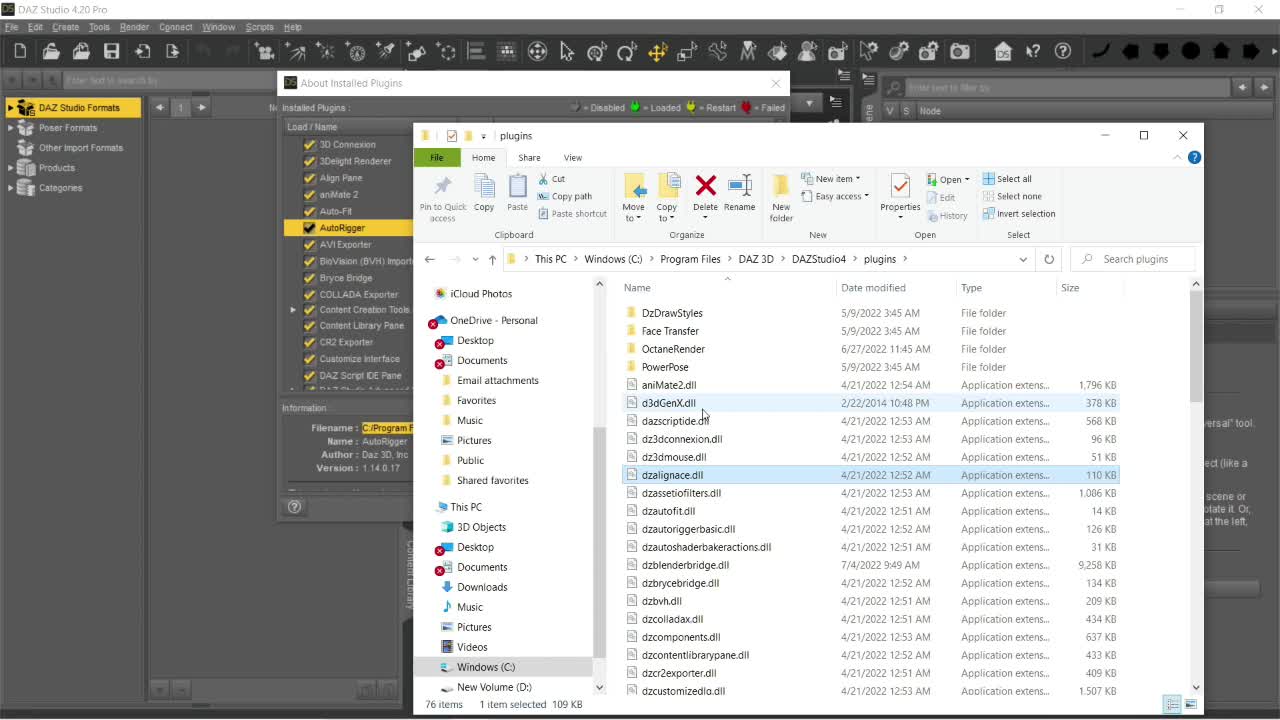Toggle the Align Pane plugin checkbox
1280x720 pixels.
point(309,178)
